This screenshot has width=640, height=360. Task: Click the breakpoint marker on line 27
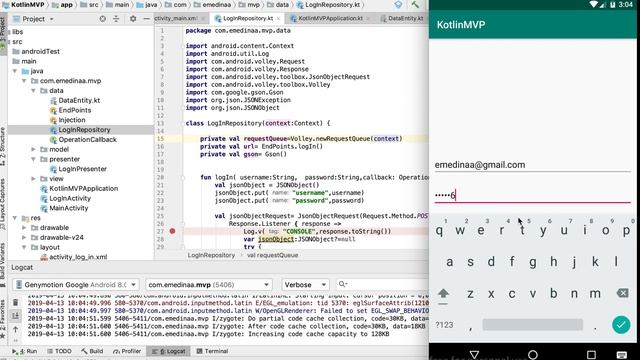(x=172, y=231)
